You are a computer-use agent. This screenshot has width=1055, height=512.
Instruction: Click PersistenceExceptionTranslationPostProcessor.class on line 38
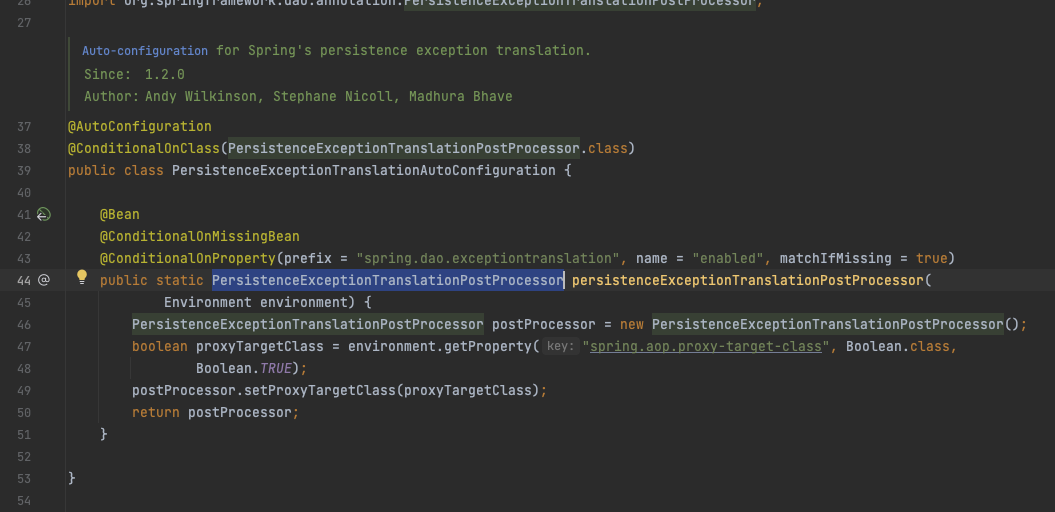[427, 148]
